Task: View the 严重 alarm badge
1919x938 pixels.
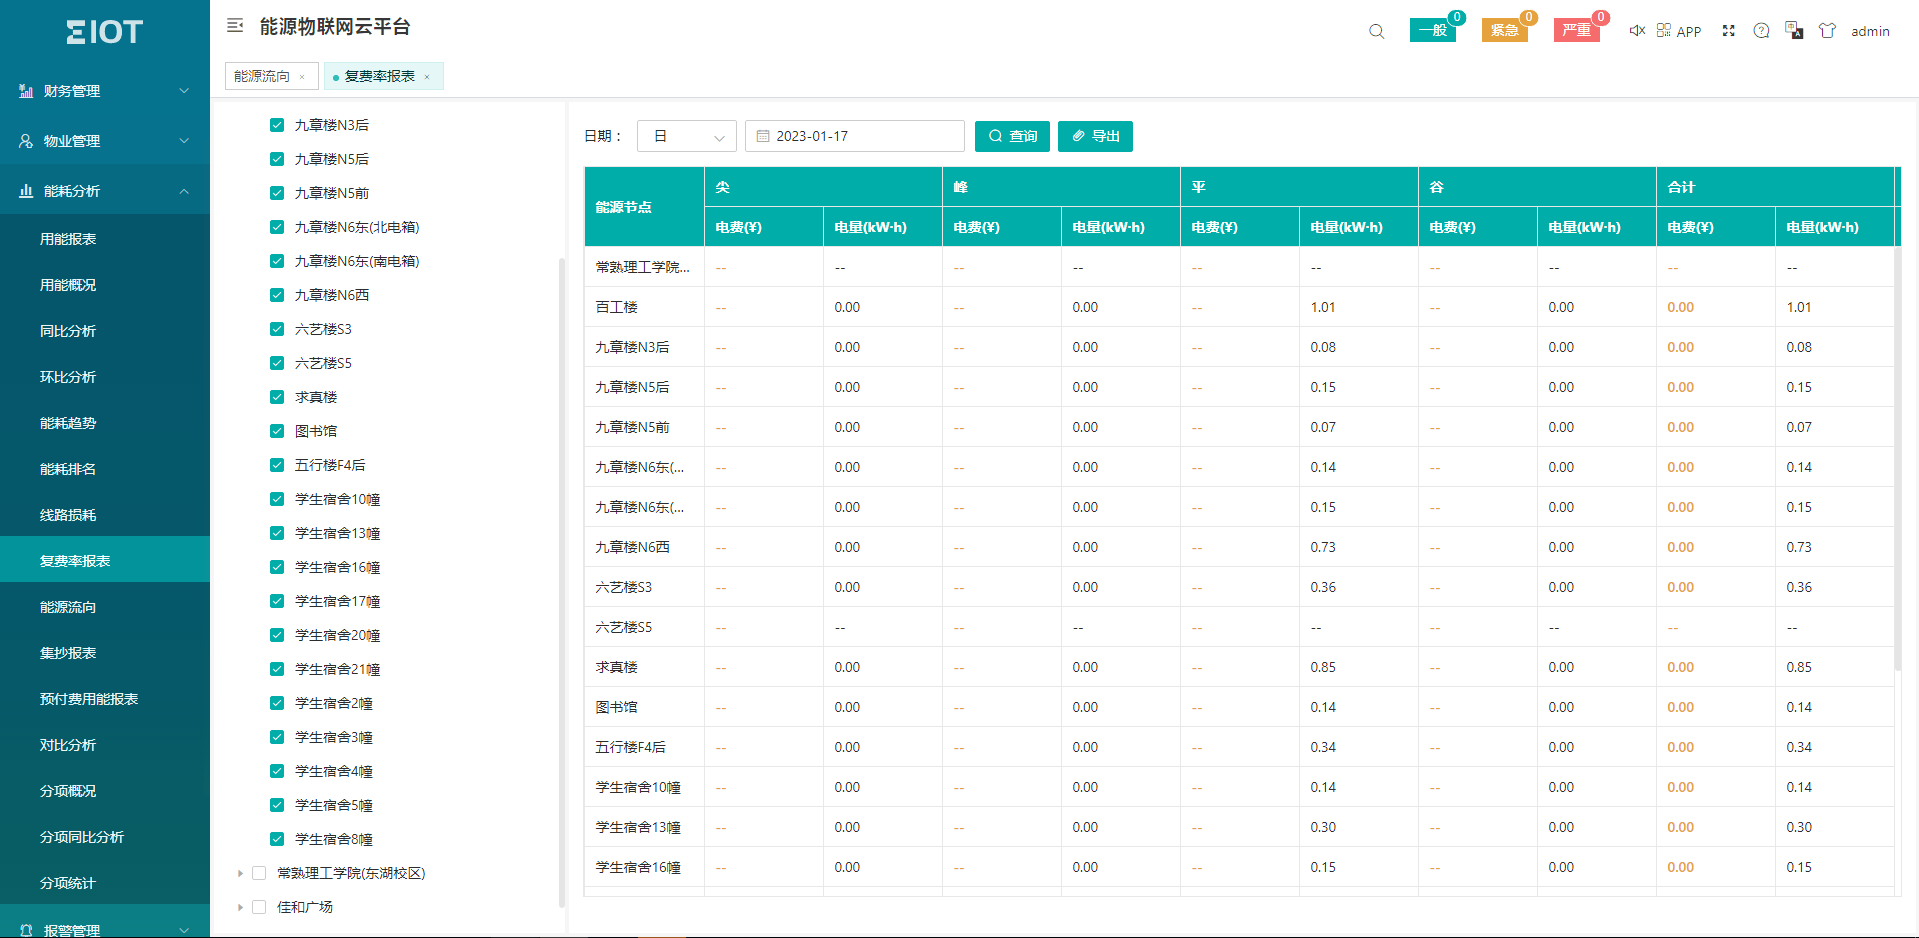Action: pos(1577,30)
